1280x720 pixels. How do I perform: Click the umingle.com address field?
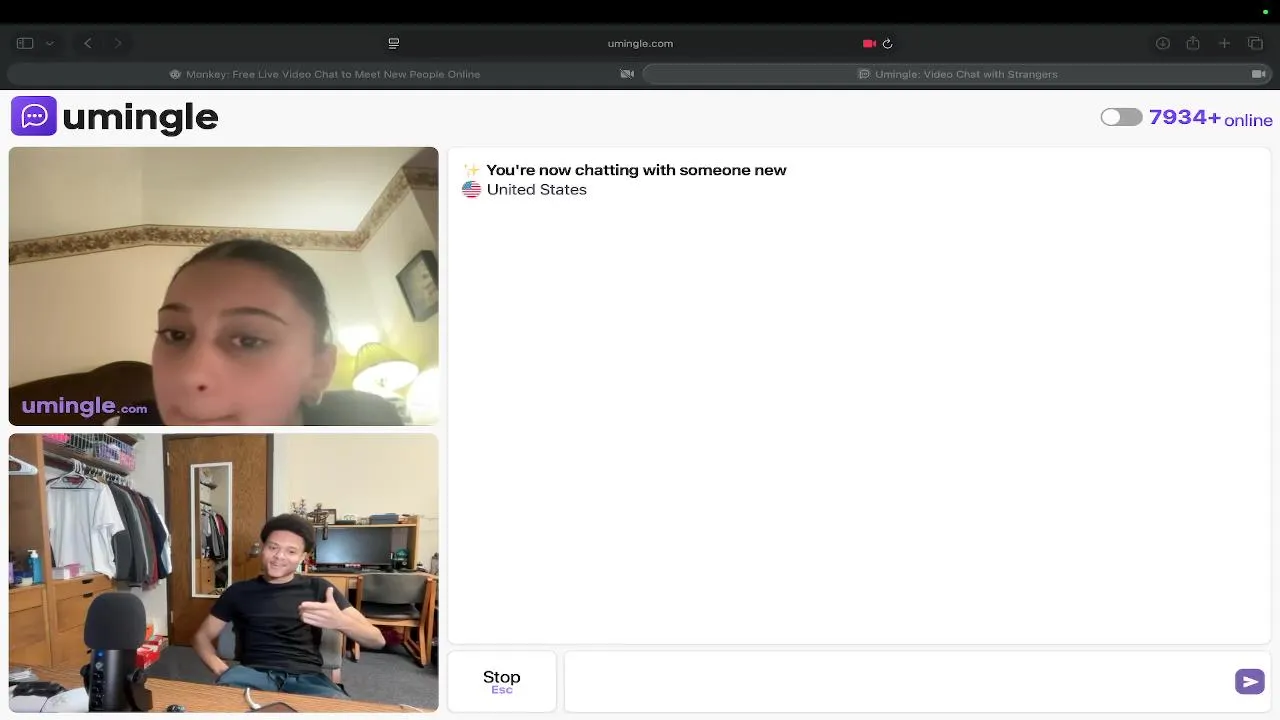click(640, 43)
